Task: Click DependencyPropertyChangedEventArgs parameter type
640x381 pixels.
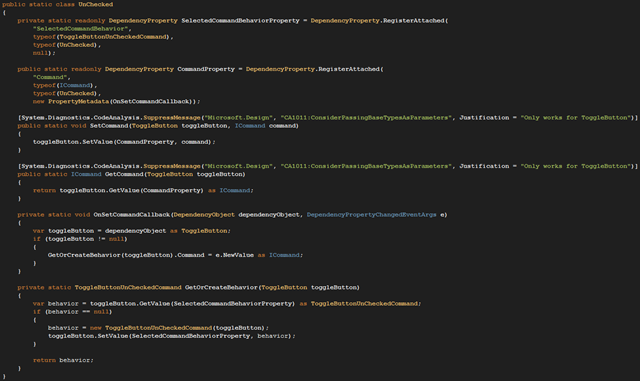Action: [371, 215]
